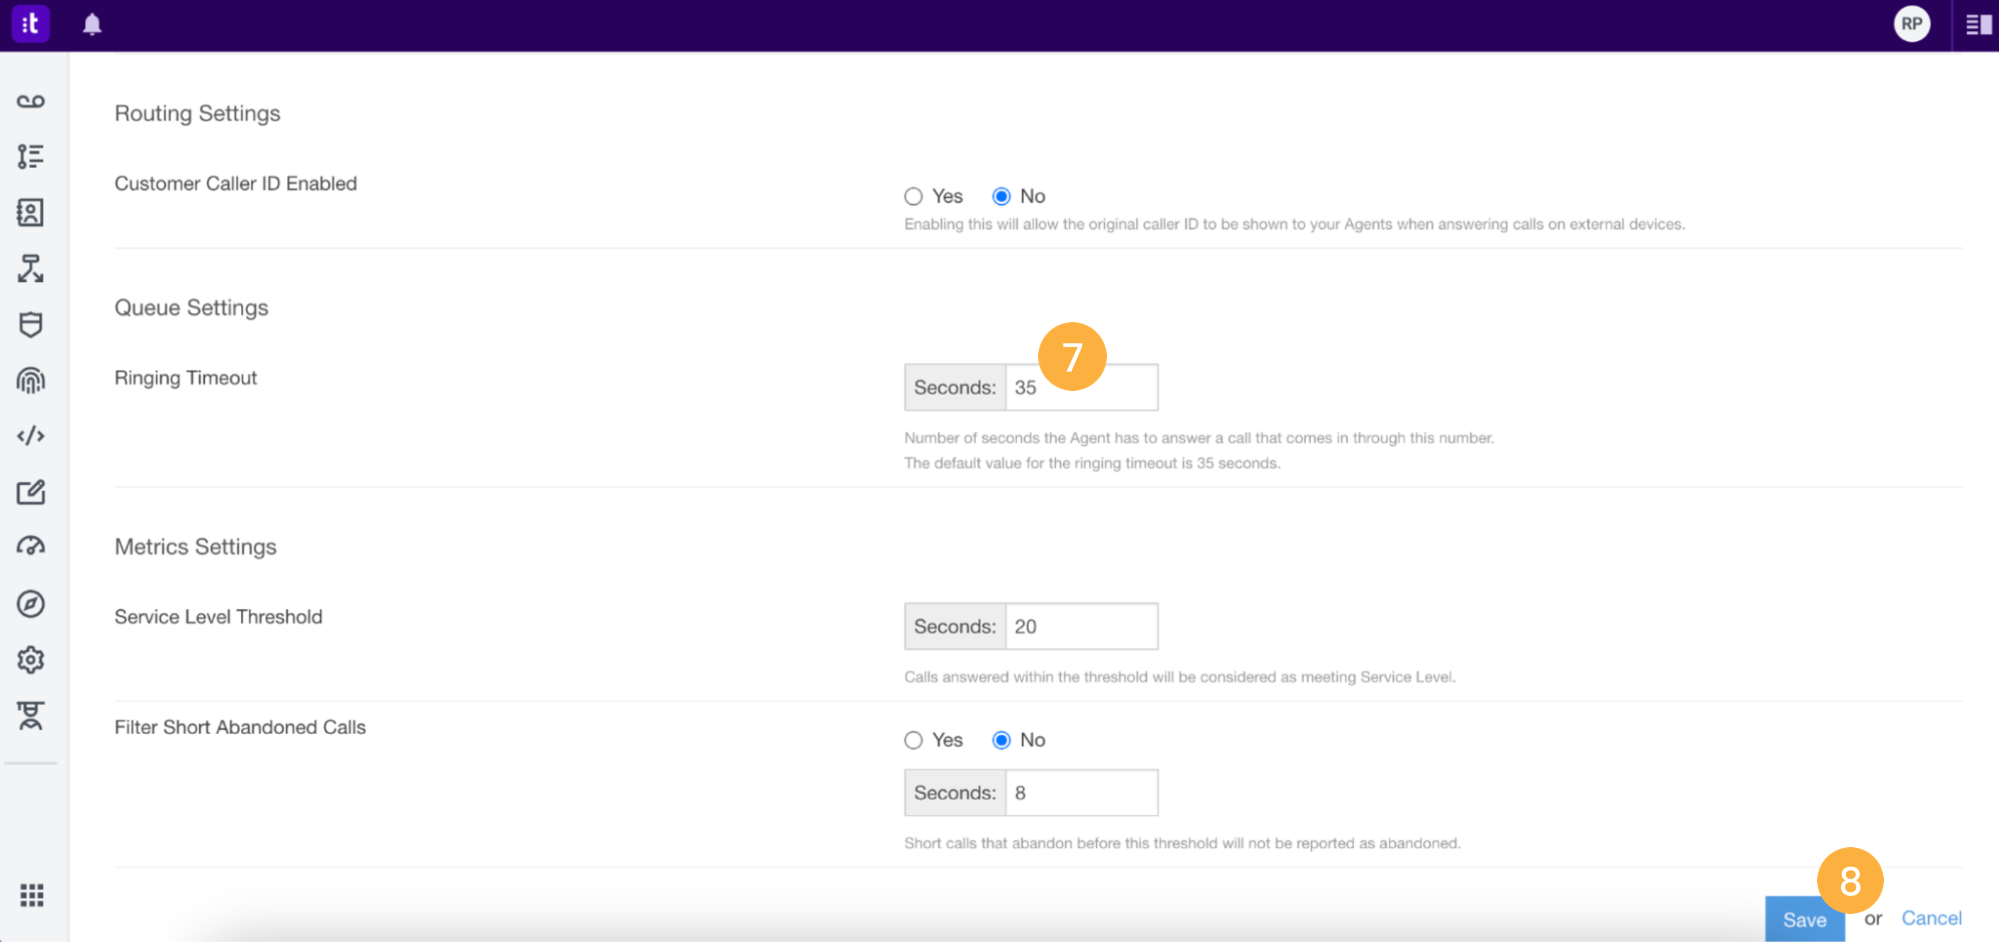Open the call flow routing icon in sidebar
Screen dimensions: 1999x942
coord(31,268)
